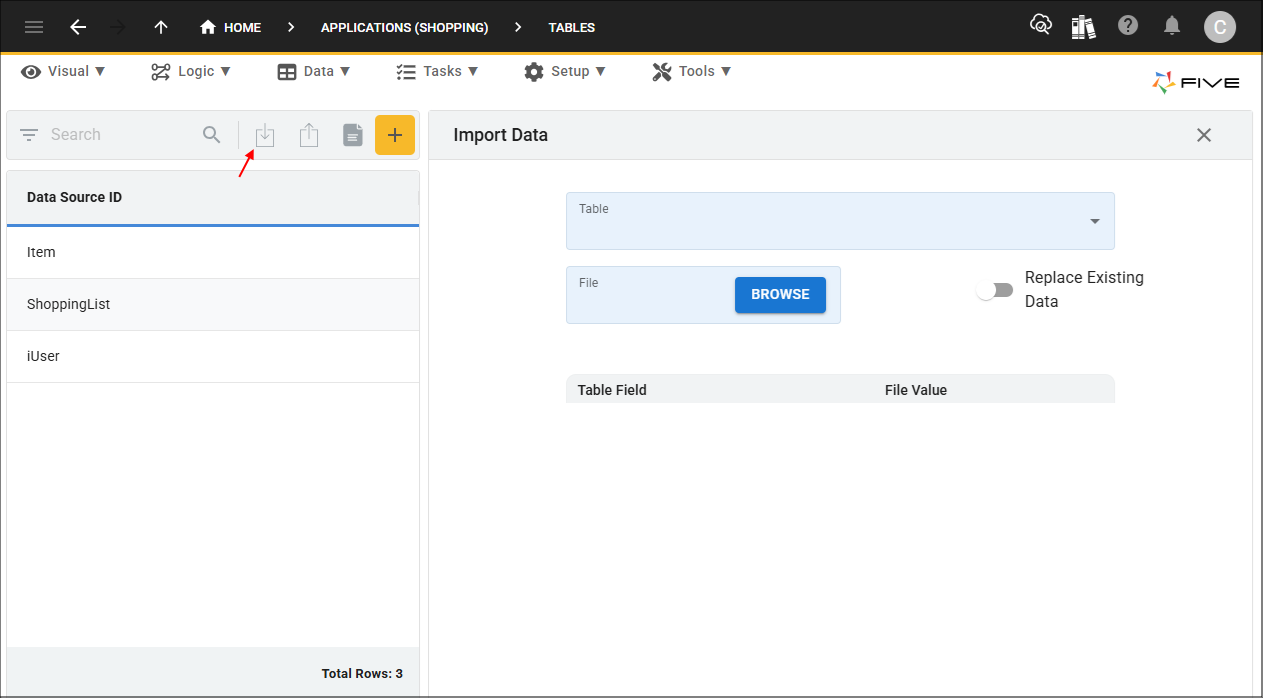Viewport: 1263px width, 698px height.
Task: Open the Tasks menu
Action: point(437,71)
